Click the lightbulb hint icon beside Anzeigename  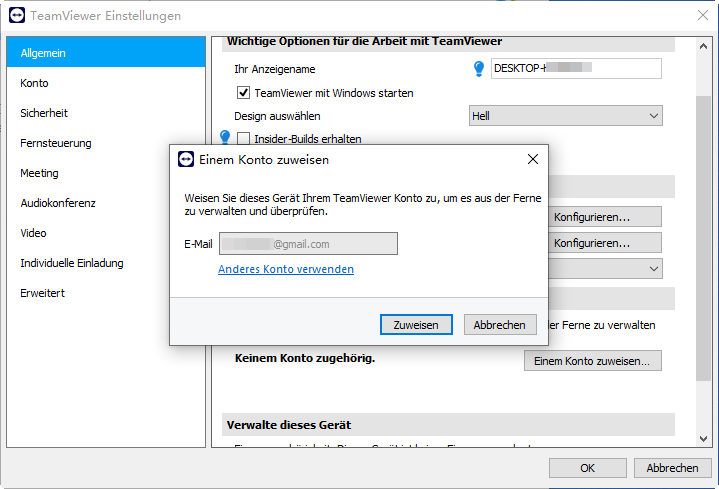click(x=478, y=68)
